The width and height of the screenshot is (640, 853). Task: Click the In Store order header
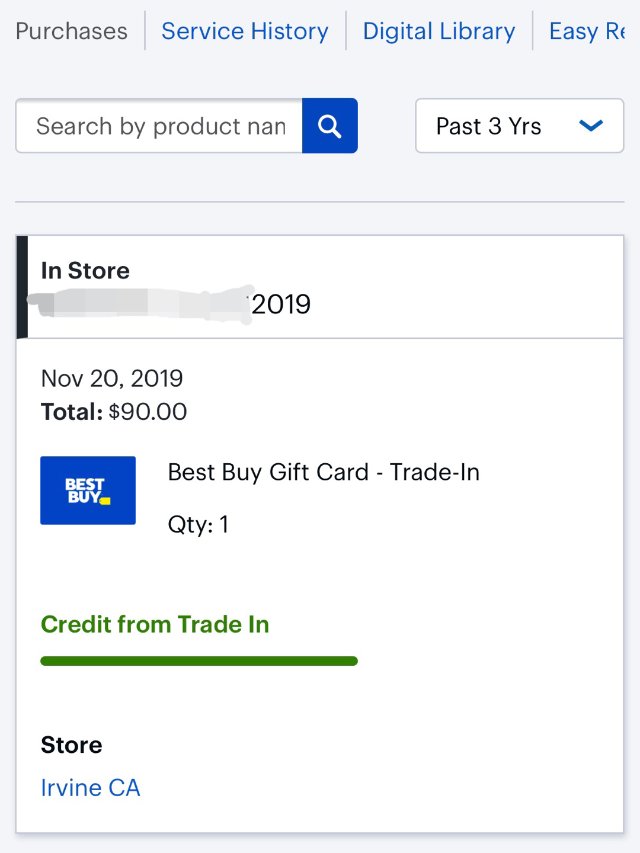85,270
